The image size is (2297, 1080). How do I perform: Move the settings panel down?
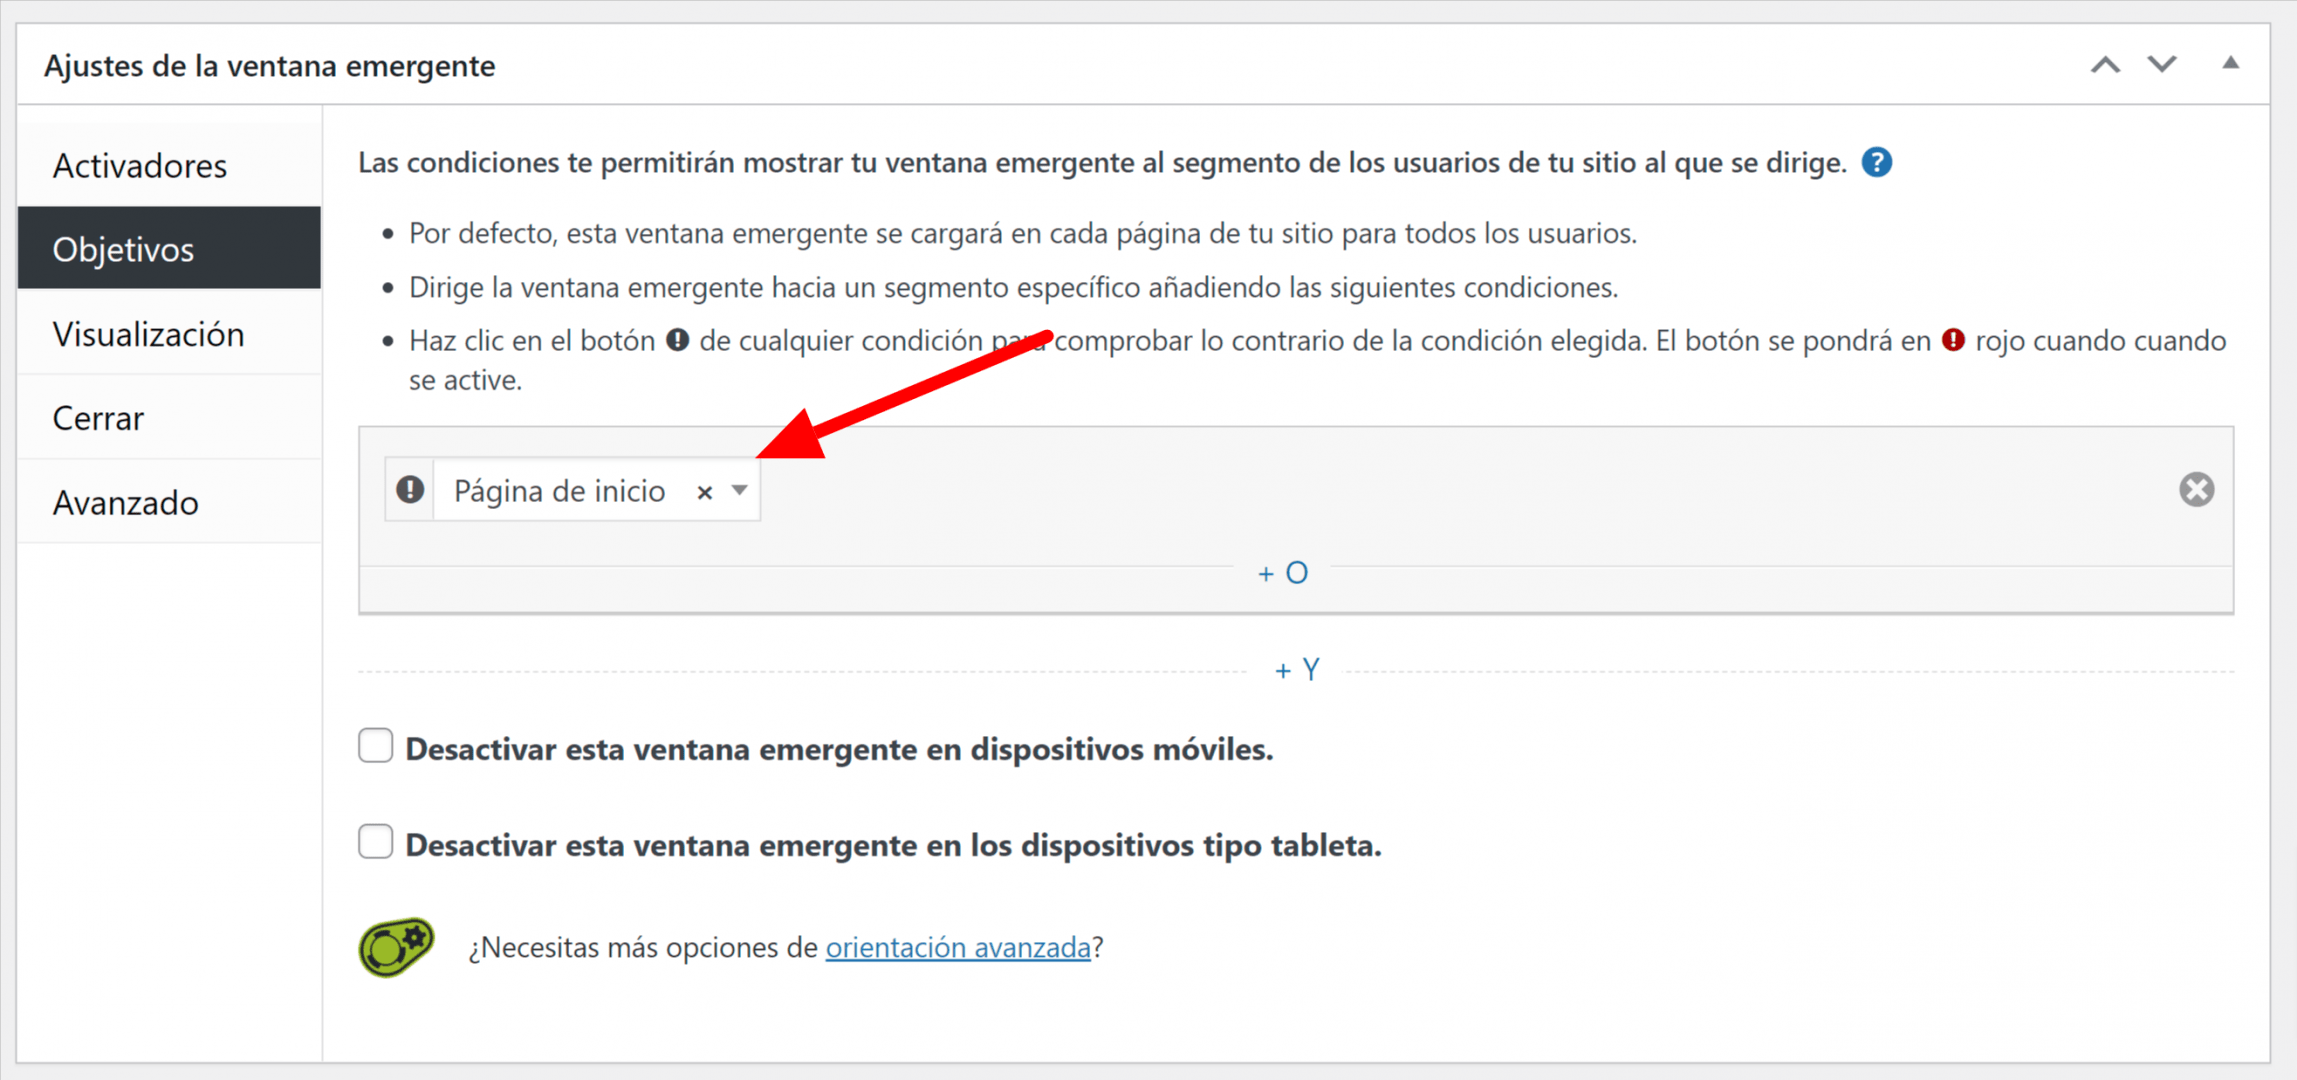tap(2162, 65)
